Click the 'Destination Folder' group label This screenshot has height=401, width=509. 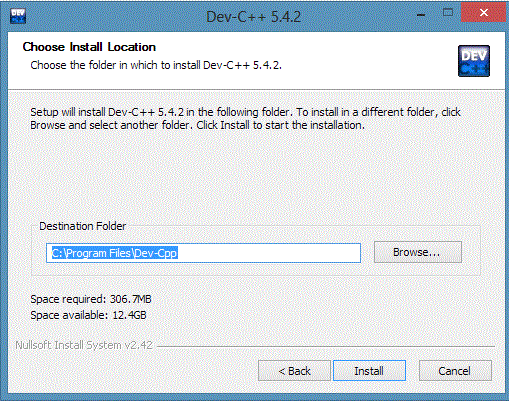click(83, 226)
